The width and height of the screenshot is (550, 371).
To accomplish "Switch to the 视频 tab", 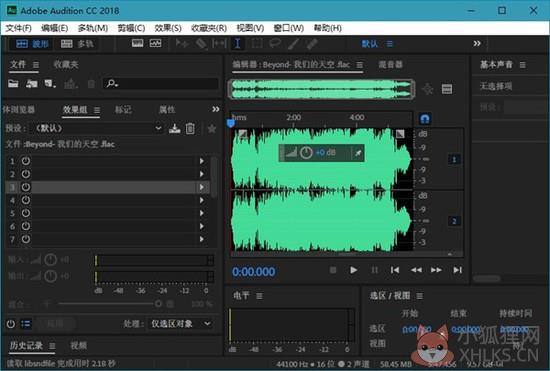I will [x=79, y=346].
